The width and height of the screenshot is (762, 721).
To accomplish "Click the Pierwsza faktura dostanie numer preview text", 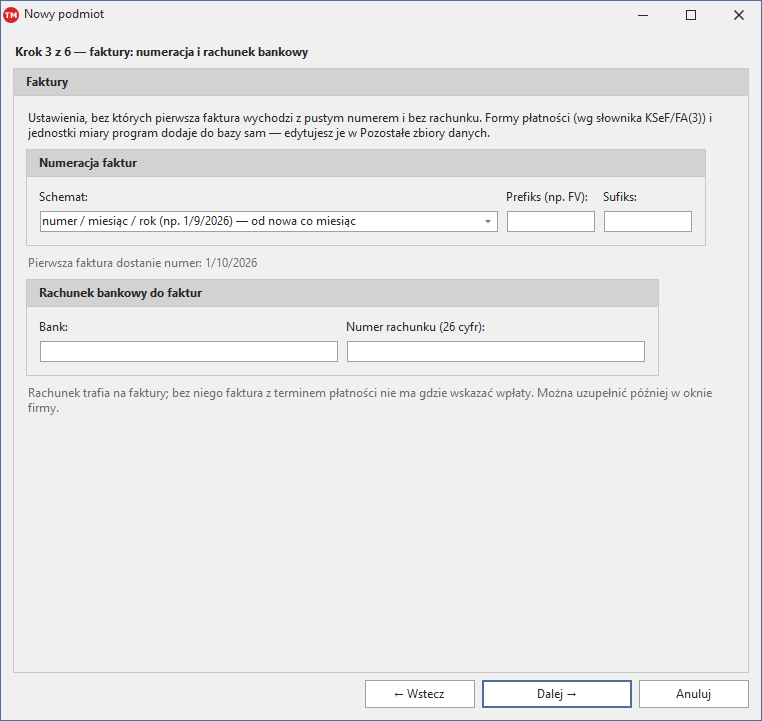I will pyautogui.click(x=142, y=263).
